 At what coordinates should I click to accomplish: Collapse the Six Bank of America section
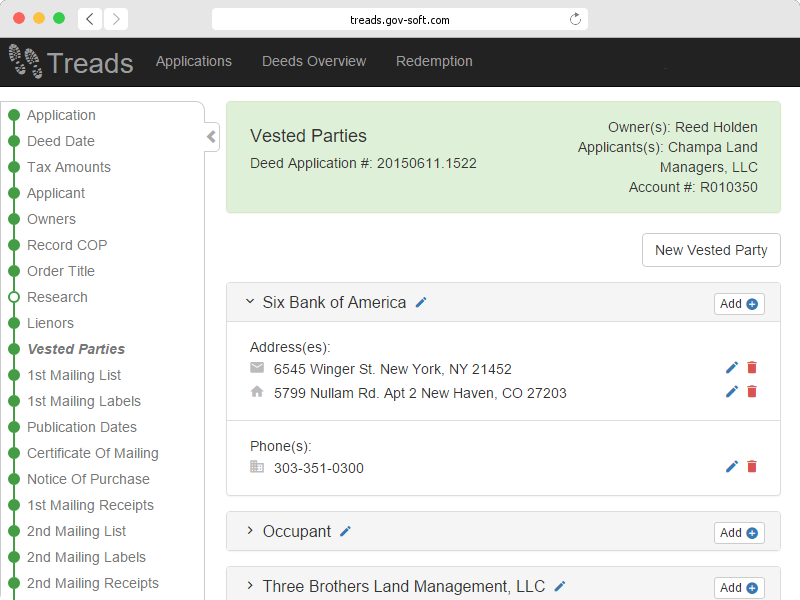click(250, 302)
